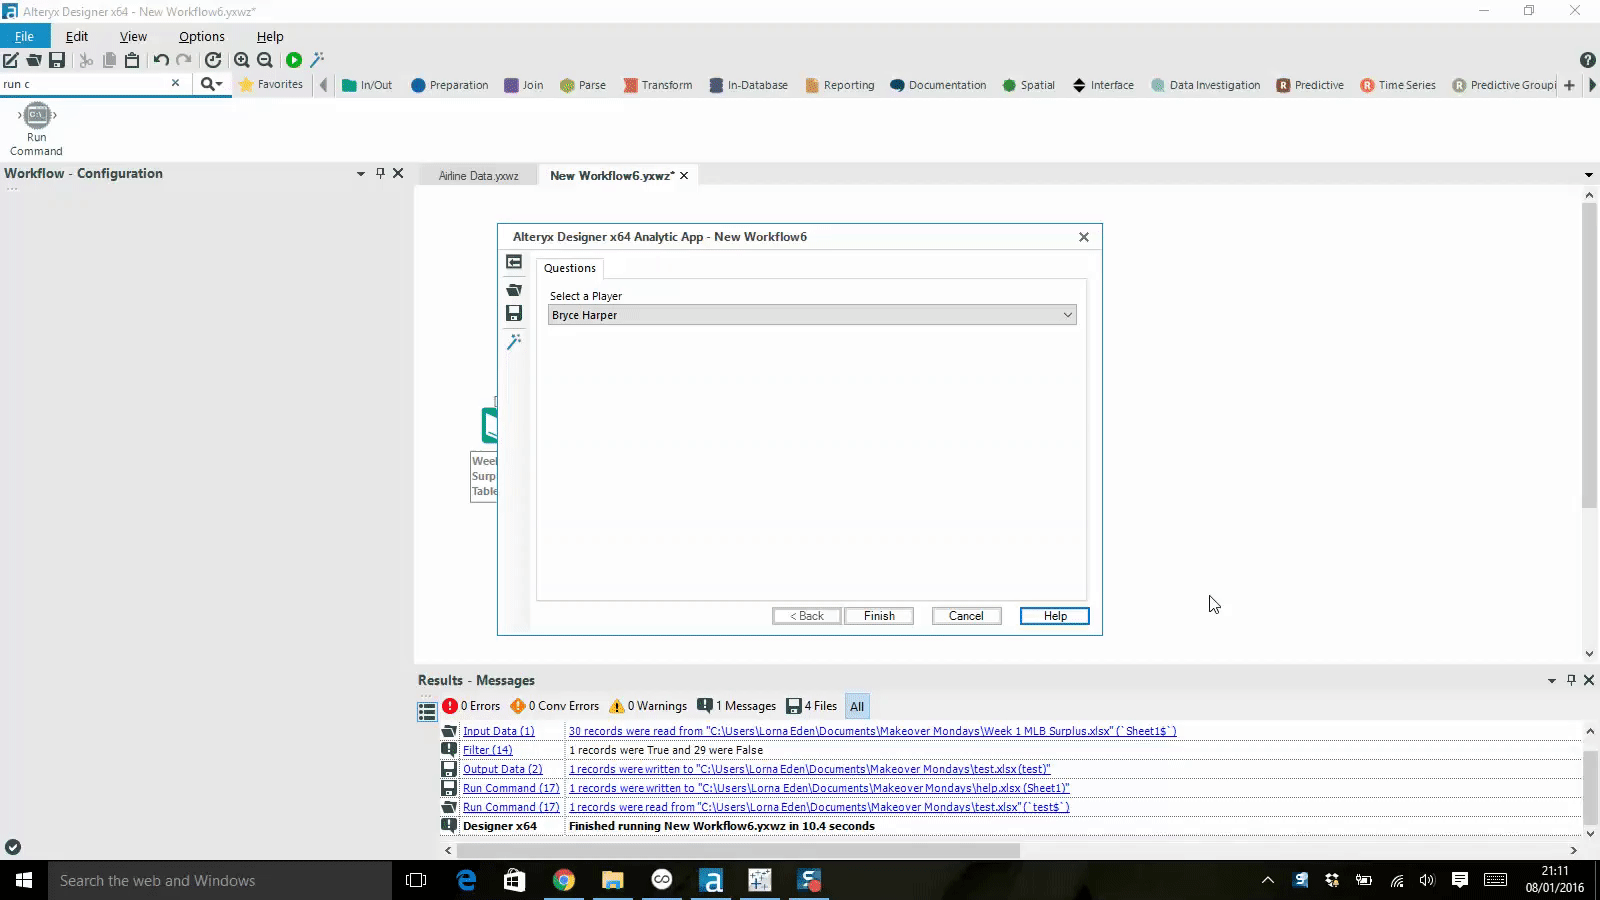The image size is (1600, 900).
Task: Click the message list icon in Results
Action: [427, 711]
